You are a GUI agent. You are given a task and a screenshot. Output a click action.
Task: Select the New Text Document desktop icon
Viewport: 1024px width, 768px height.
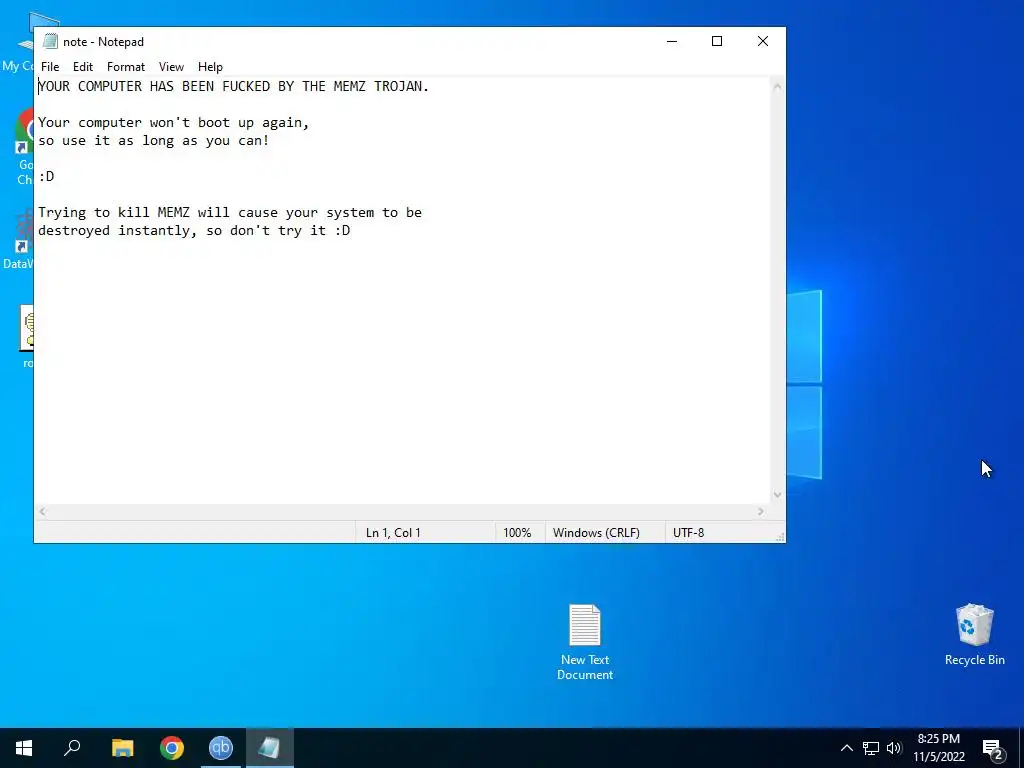[584, 642]
